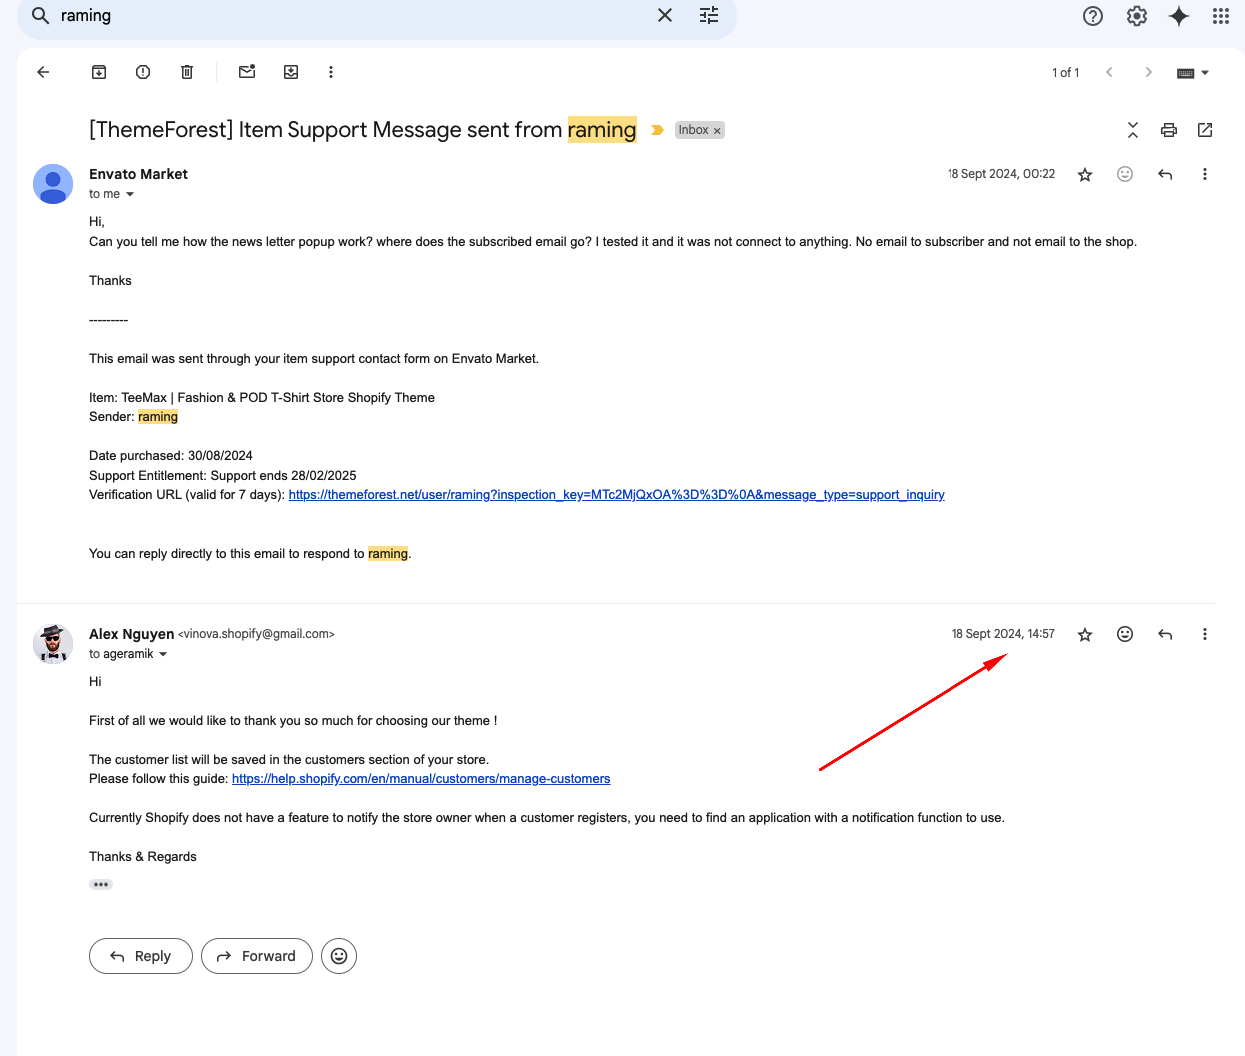Open More menu for Envato Market message
The height and width of the screenshot is (1056, 1245).
click(1205, 174)
